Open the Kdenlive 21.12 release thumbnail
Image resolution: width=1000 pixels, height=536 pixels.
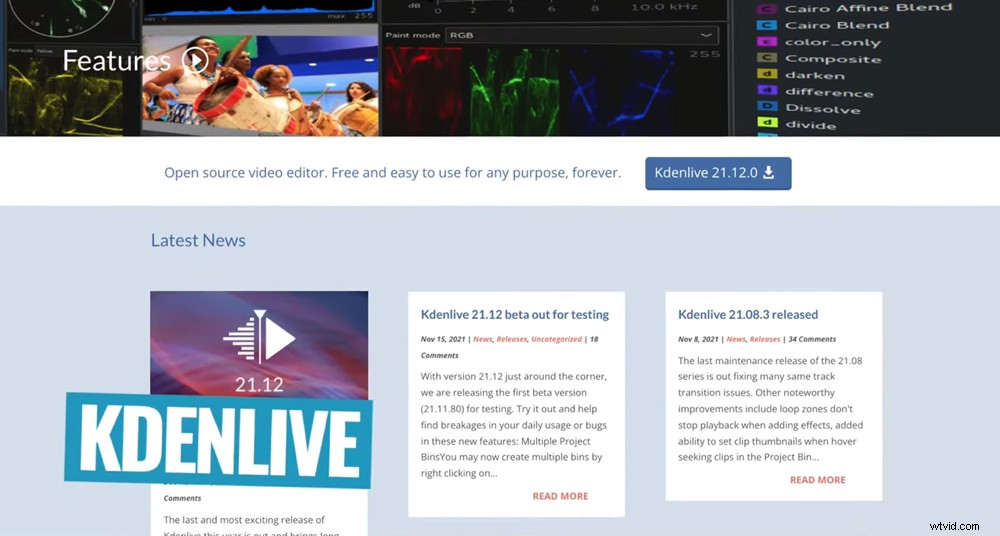(259, 345)
